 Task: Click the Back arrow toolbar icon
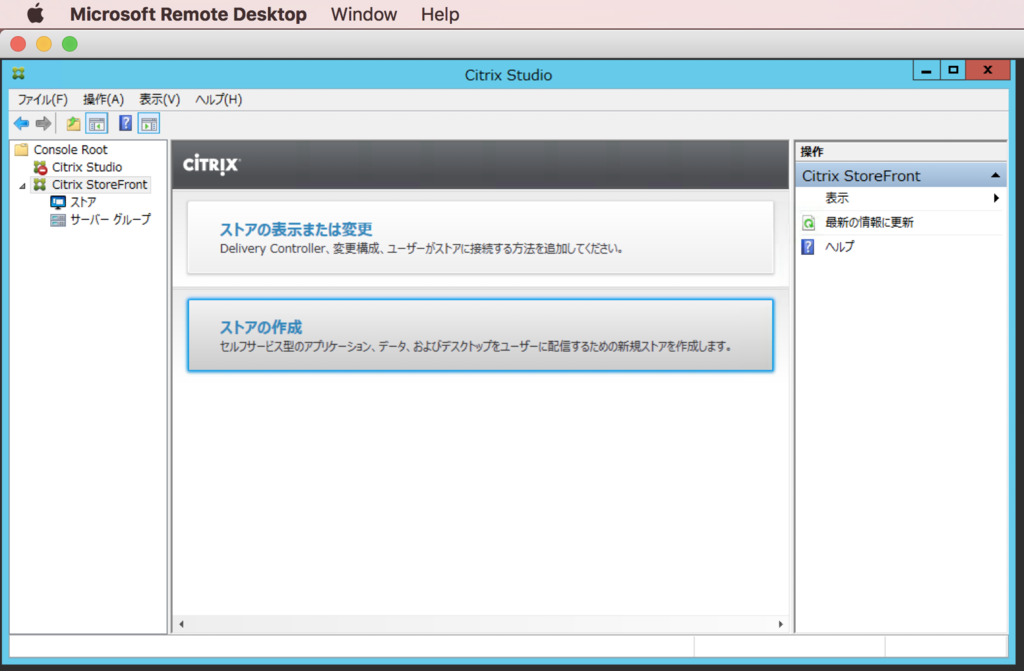click(22, 123)
